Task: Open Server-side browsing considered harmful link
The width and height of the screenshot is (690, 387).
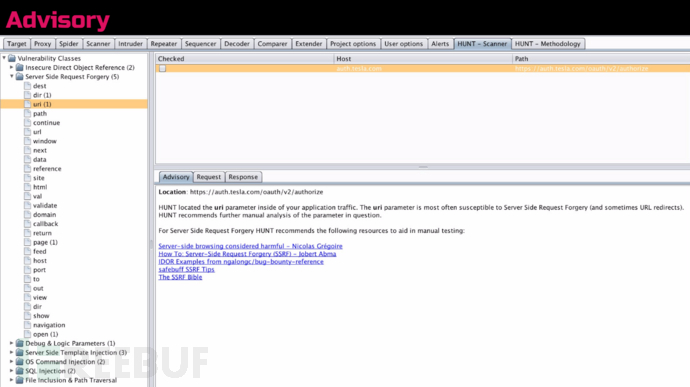Action: click(x=250, y=246)
